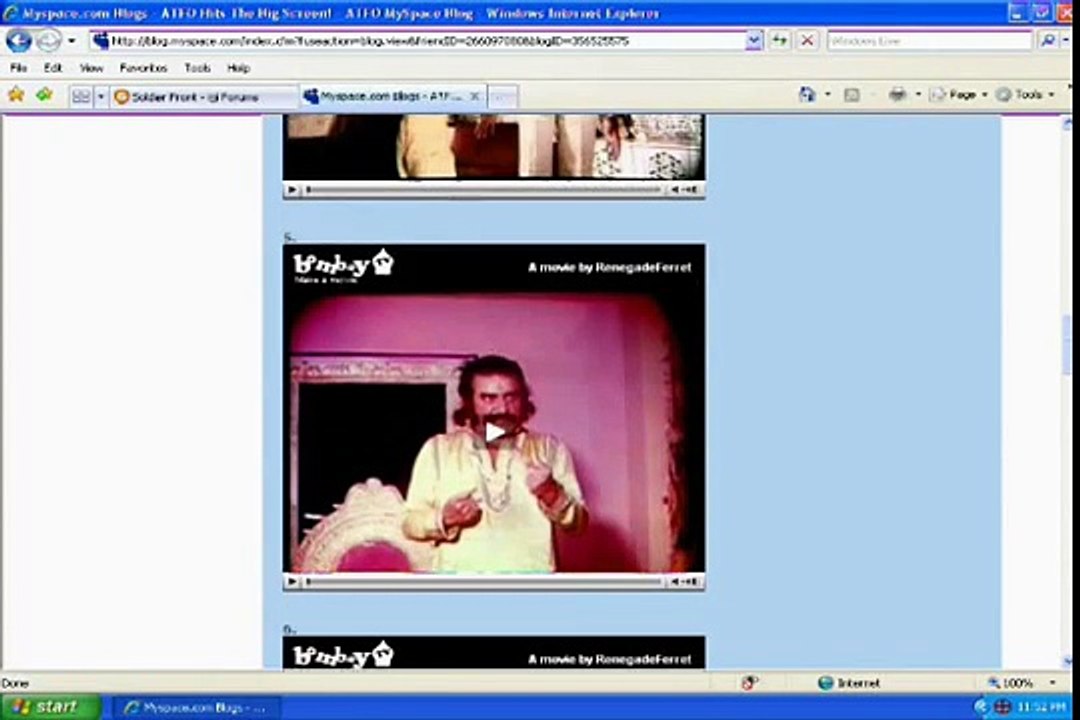Click the Print toolbar icon
Image resolution: width=1080 pixels, height=720 pixels.
(x=897, y=94)
